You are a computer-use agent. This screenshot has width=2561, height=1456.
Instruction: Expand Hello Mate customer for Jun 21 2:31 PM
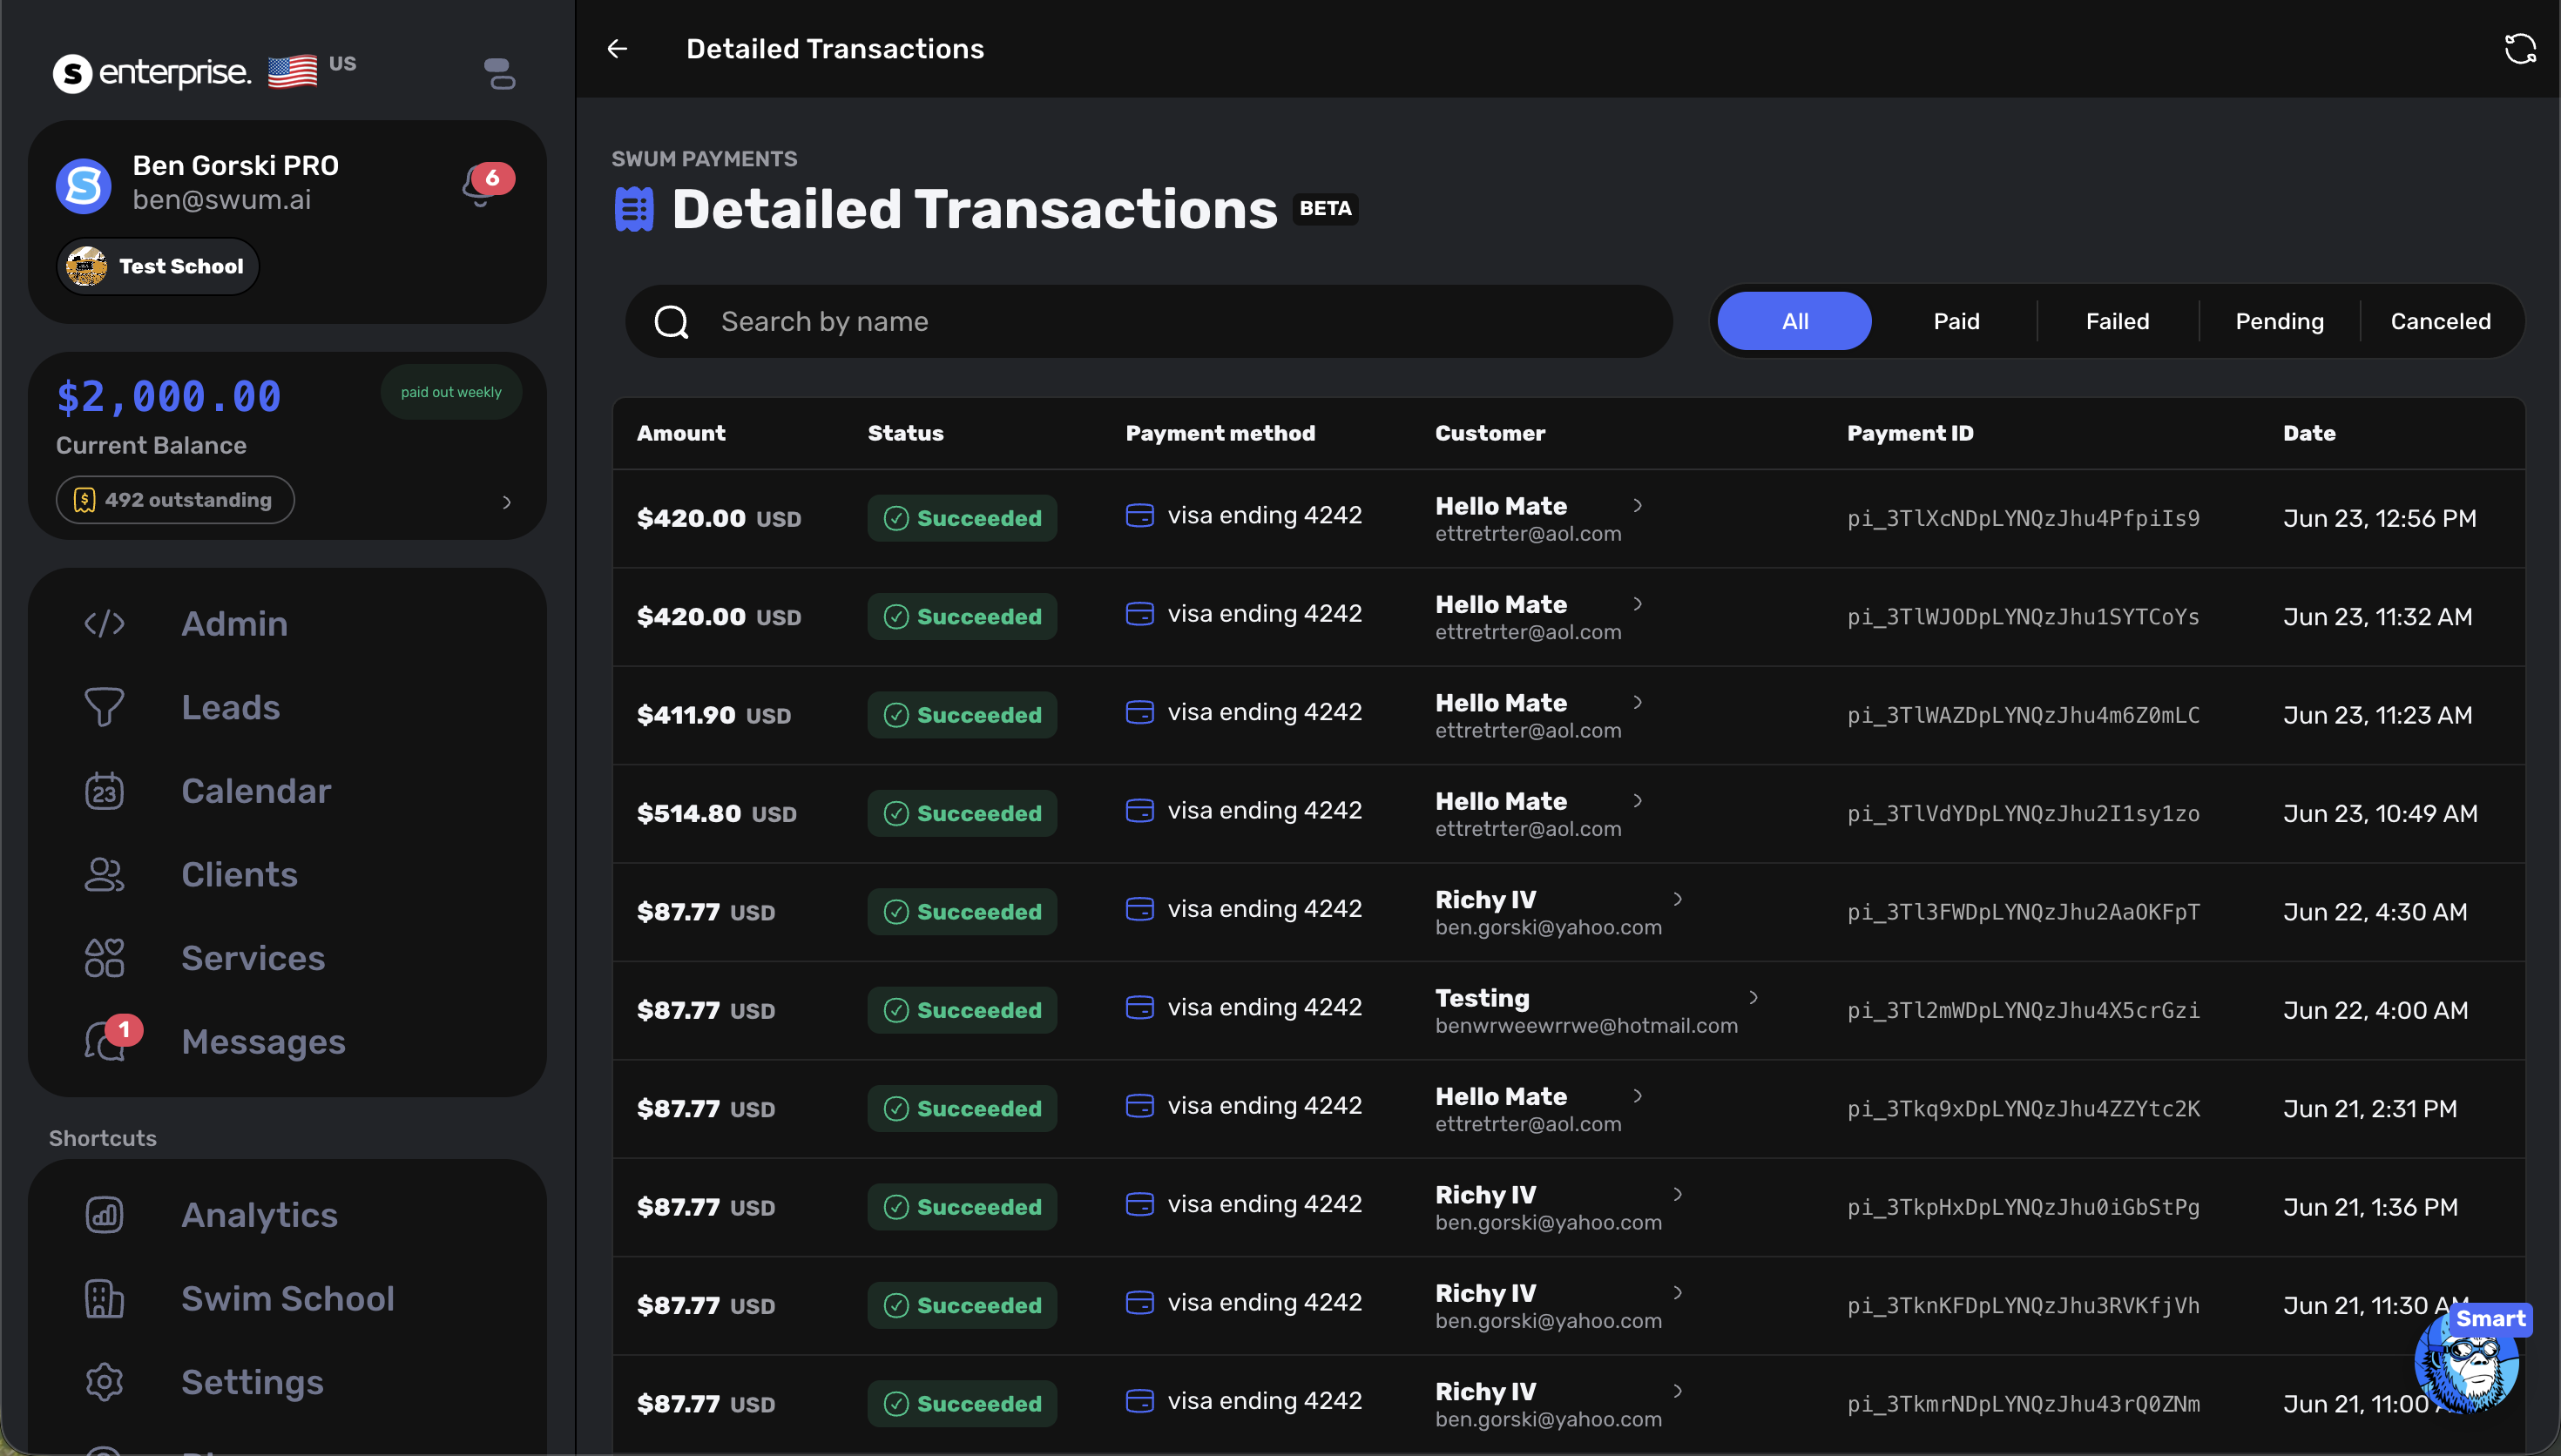[1638, 1095]
